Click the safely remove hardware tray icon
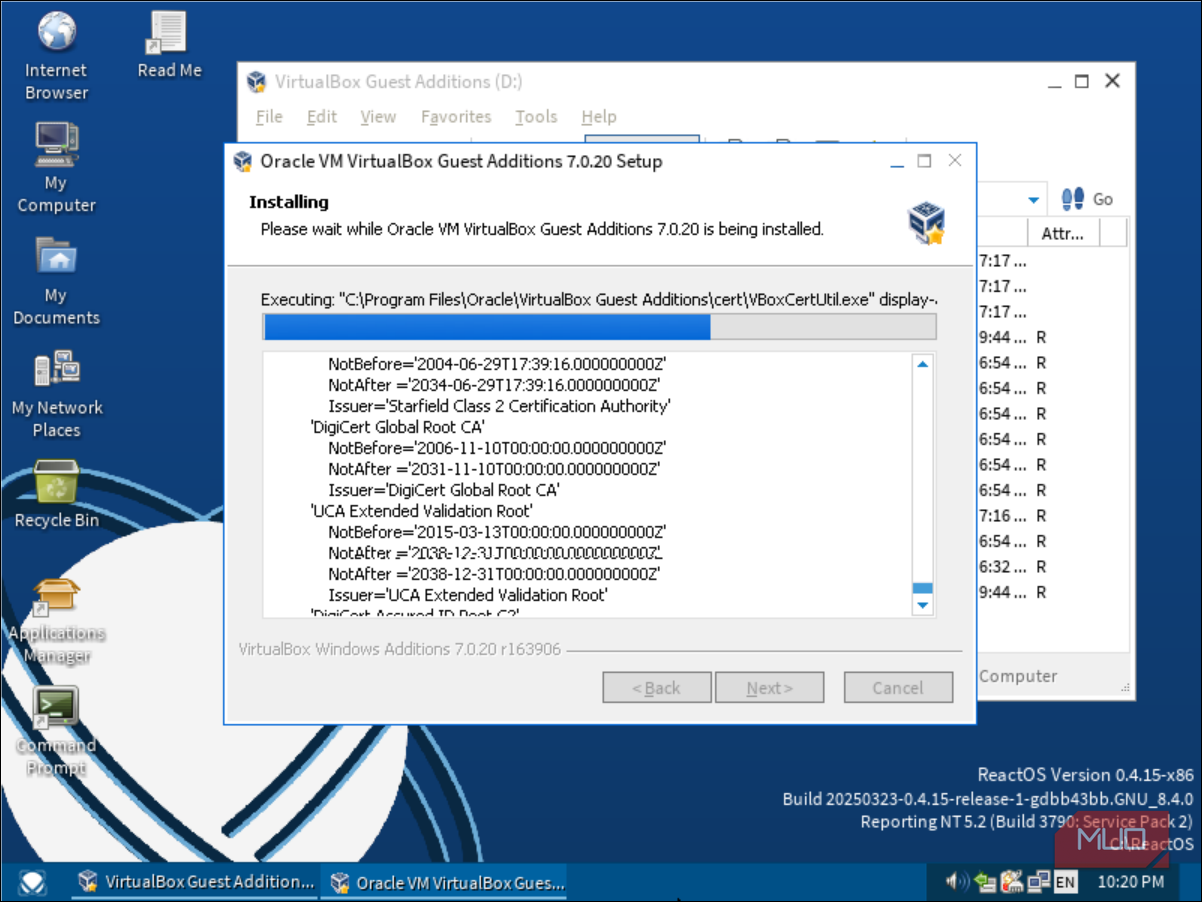 coord(985,881)
